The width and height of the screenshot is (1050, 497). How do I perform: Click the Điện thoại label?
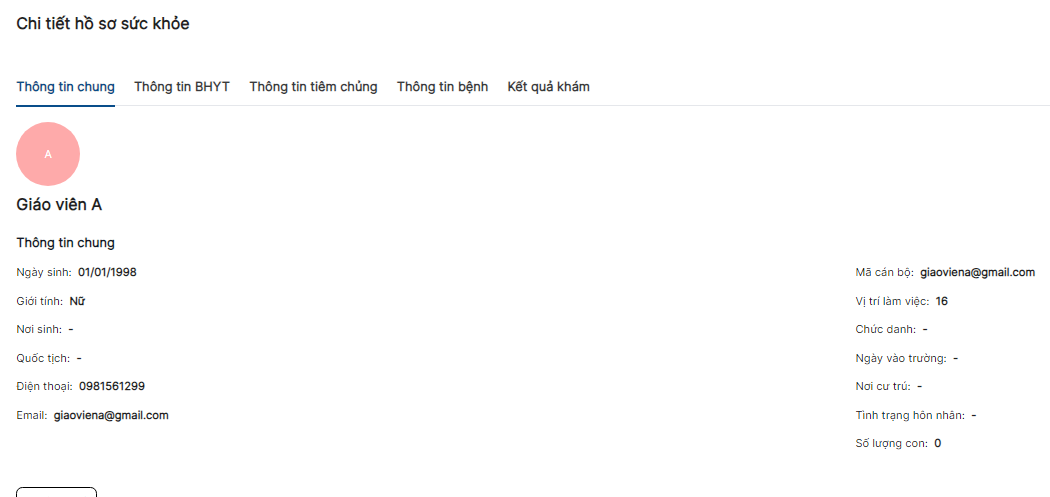pos(45,386)
